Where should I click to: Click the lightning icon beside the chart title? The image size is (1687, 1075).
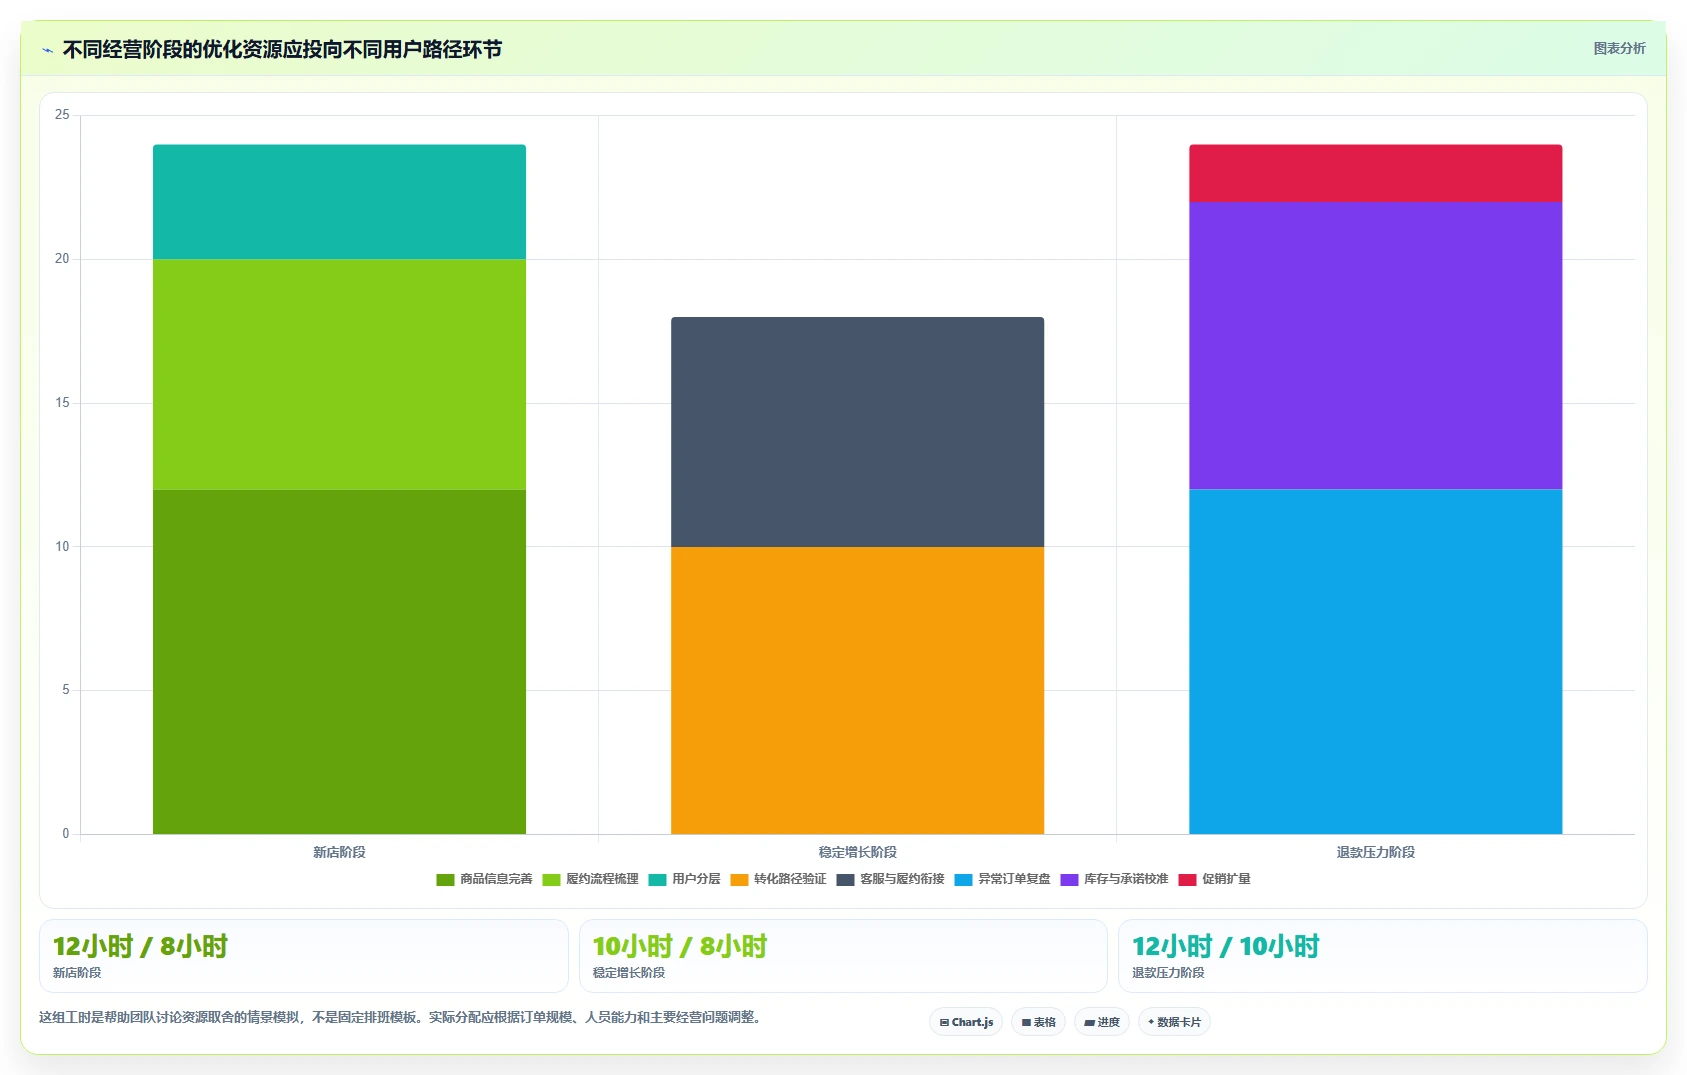[47, 50]
